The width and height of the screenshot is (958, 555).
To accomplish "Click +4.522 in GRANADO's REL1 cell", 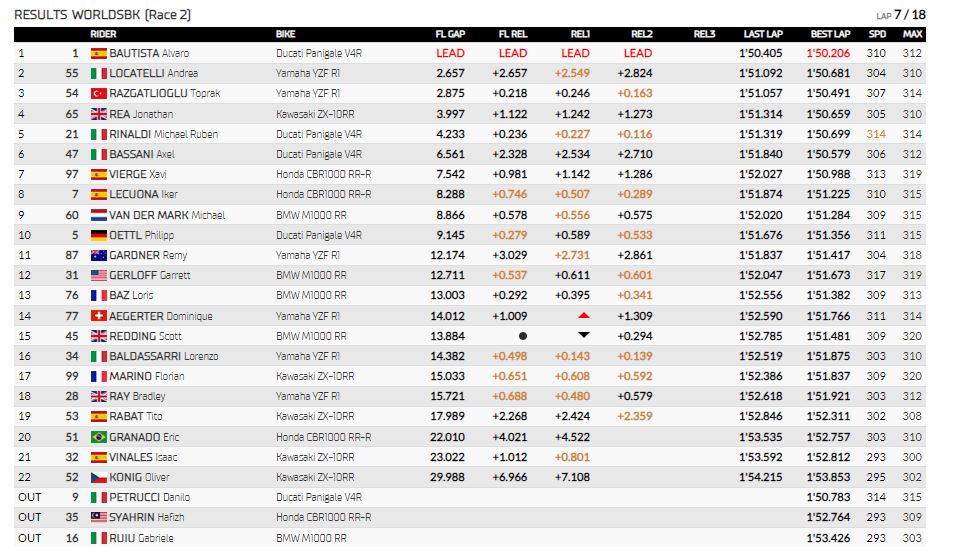I will pyautogui.click(x=572, y=437).
